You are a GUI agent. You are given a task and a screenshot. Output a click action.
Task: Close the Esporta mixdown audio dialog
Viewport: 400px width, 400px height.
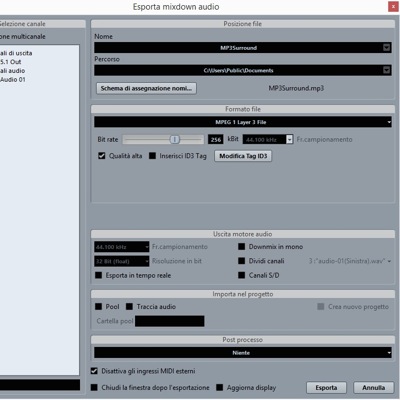[x=393, y=7]
